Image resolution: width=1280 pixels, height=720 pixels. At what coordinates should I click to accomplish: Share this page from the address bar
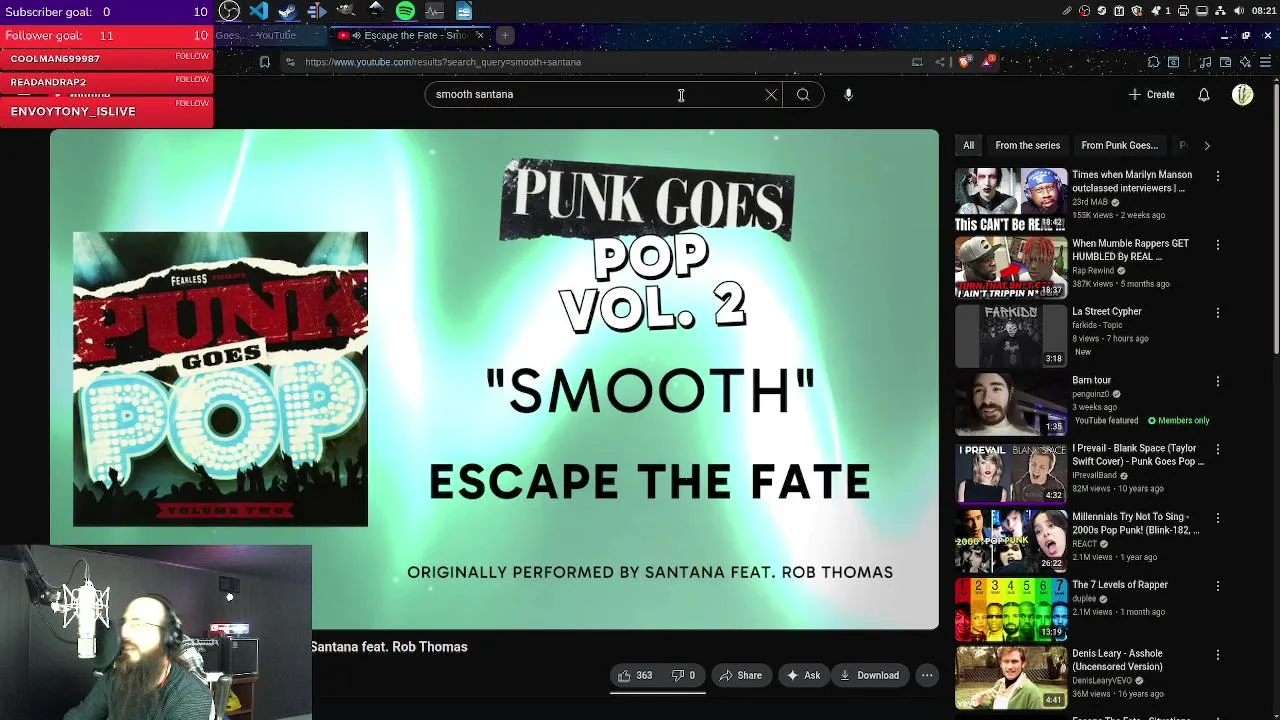[940, 62]
